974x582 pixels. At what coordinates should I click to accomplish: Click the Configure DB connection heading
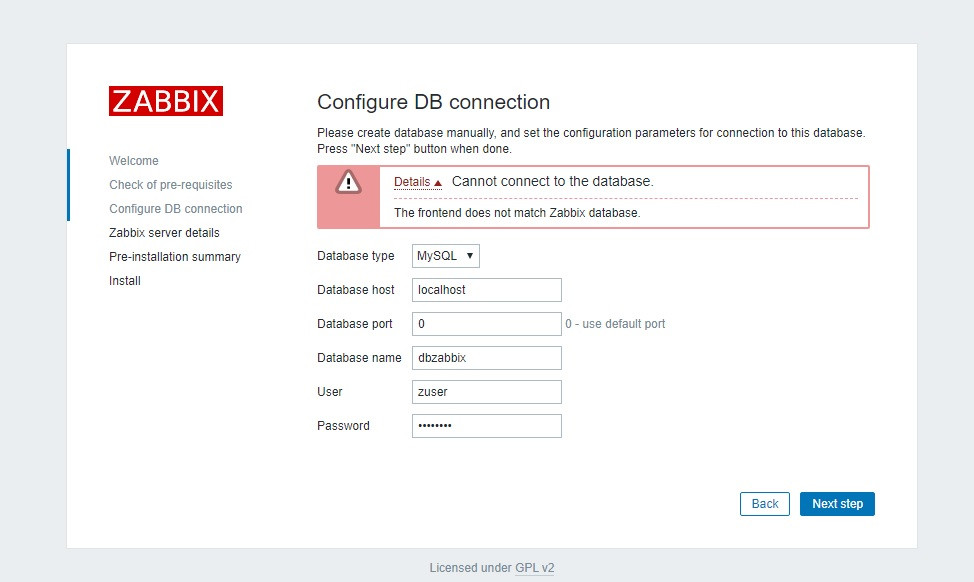coord(433,102)
